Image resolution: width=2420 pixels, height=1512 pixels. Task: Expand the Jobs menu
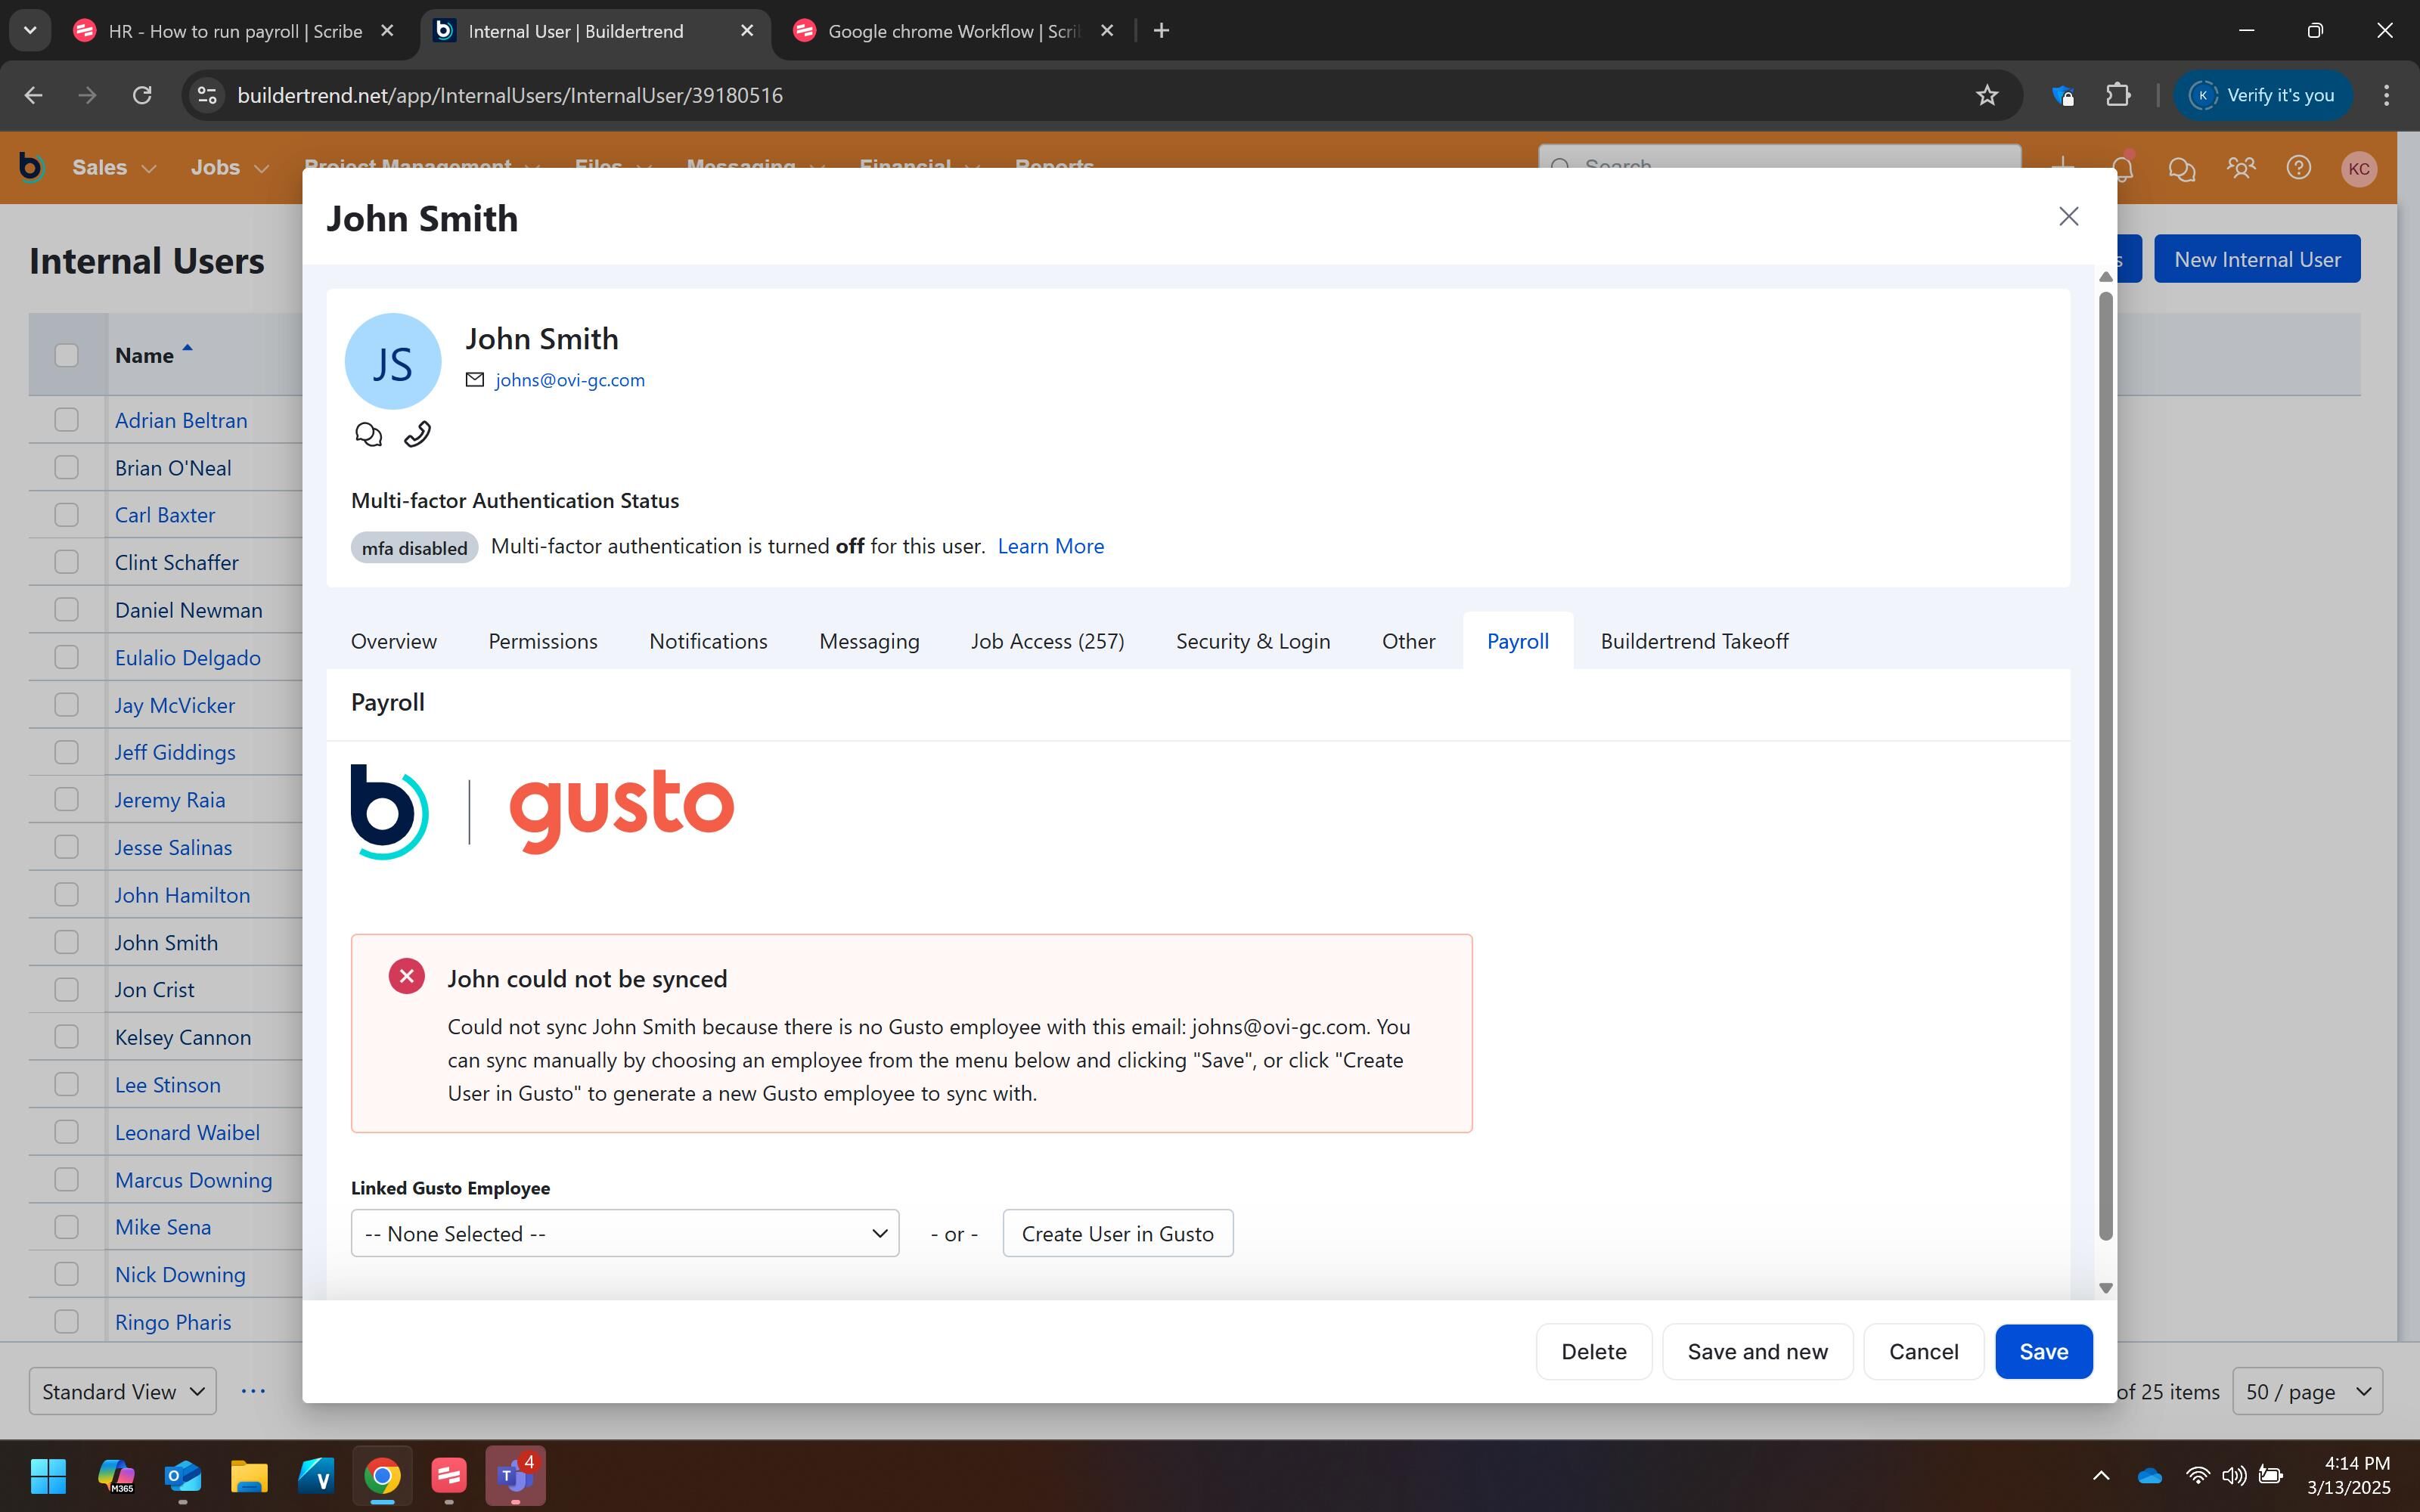229,168
